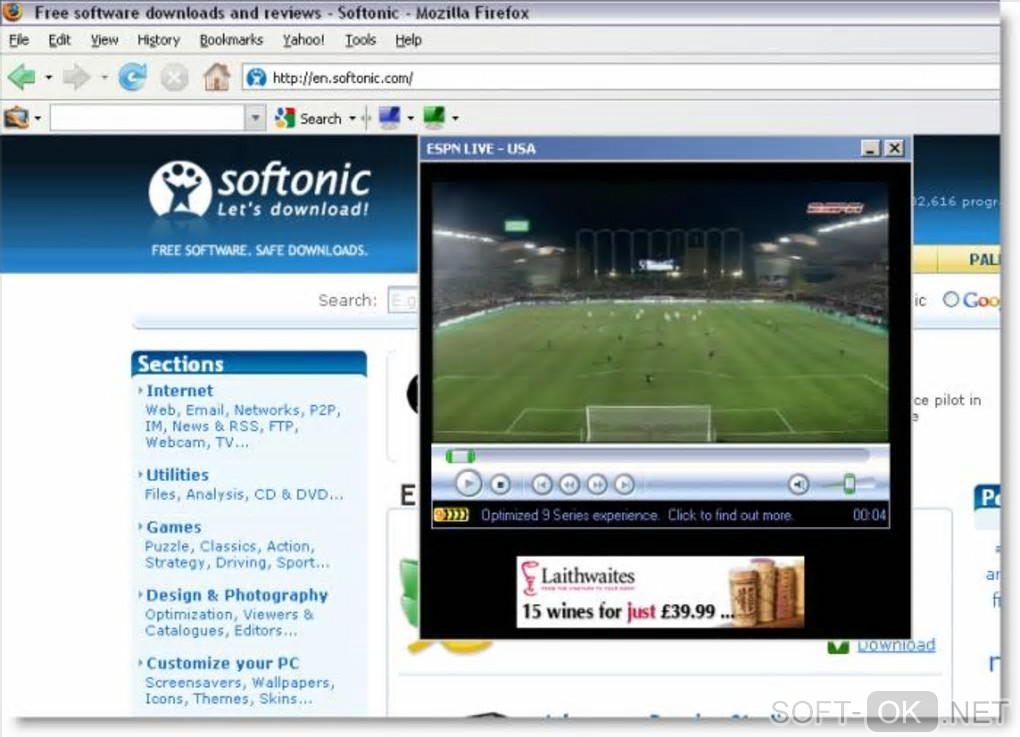The image size is (1020, 737).
Task: Open the Bookmarks menu
Action: point(231,40)
